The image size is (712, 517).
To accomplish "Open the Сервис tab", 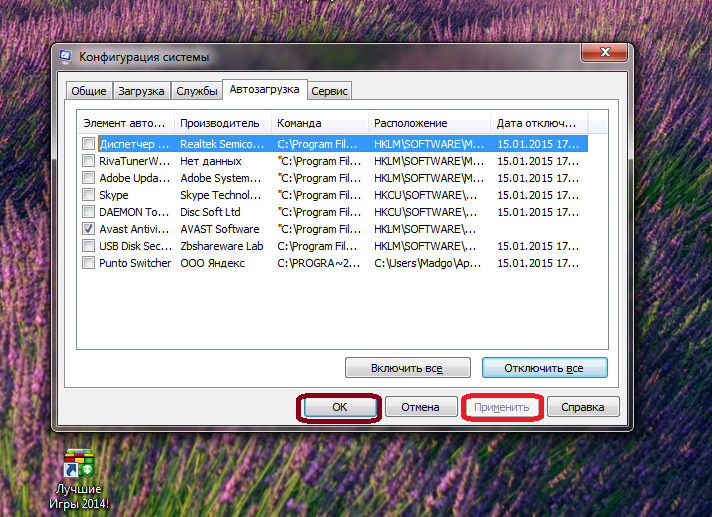I will click(329, 91).
